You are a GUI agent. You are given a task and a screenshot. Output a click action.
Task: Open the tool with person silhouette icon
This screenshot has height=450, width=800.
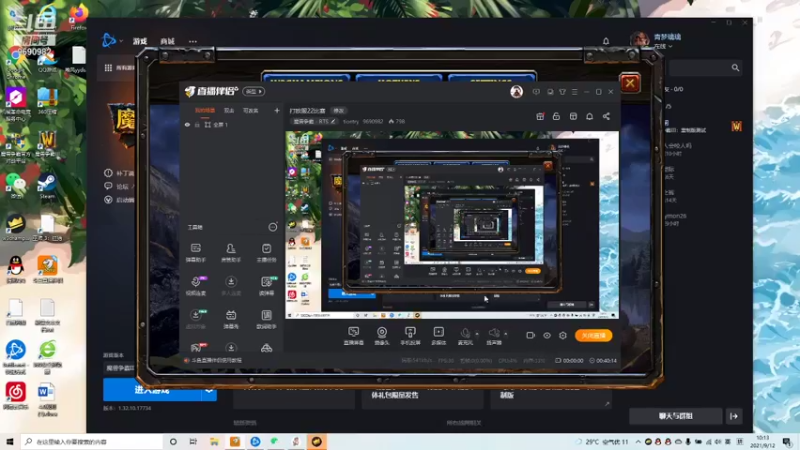[231, 253]
